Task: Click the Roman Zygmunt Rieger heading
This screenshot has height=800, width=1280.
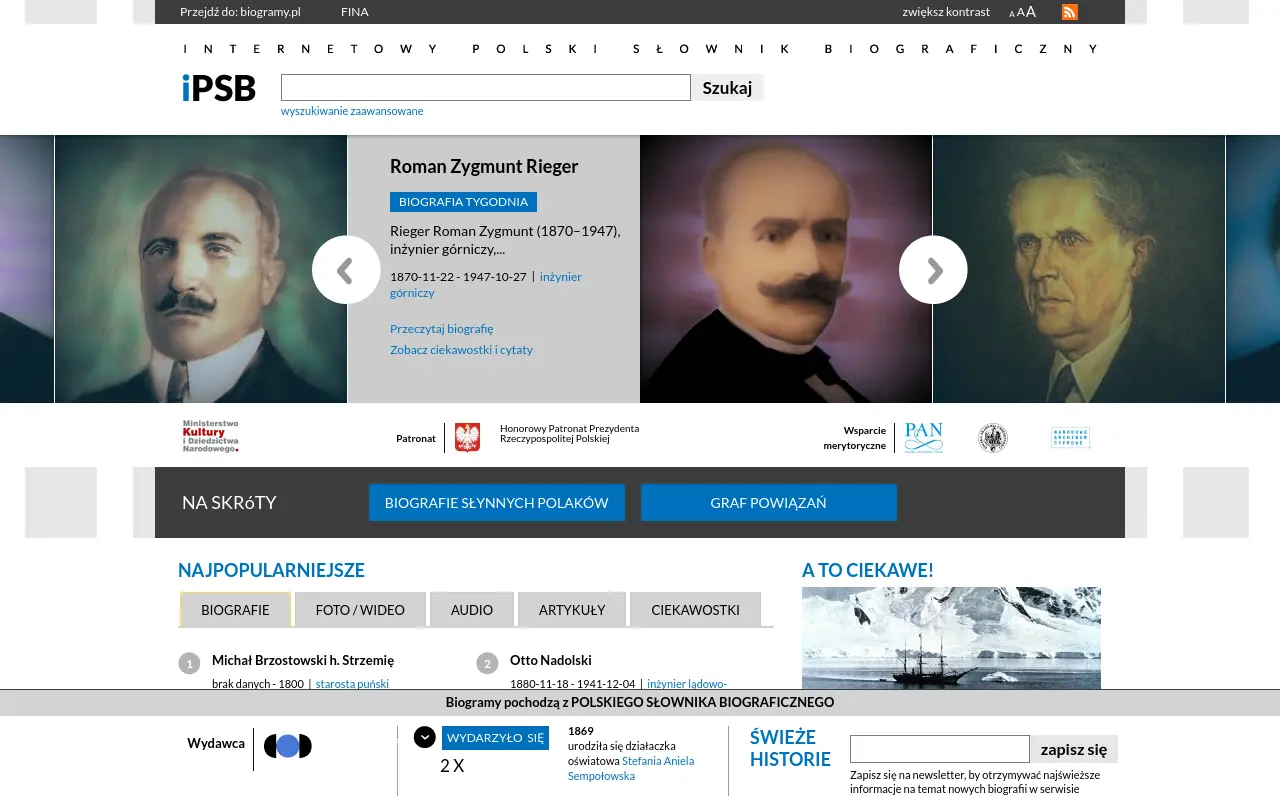Action: click(x=484, y=166)
